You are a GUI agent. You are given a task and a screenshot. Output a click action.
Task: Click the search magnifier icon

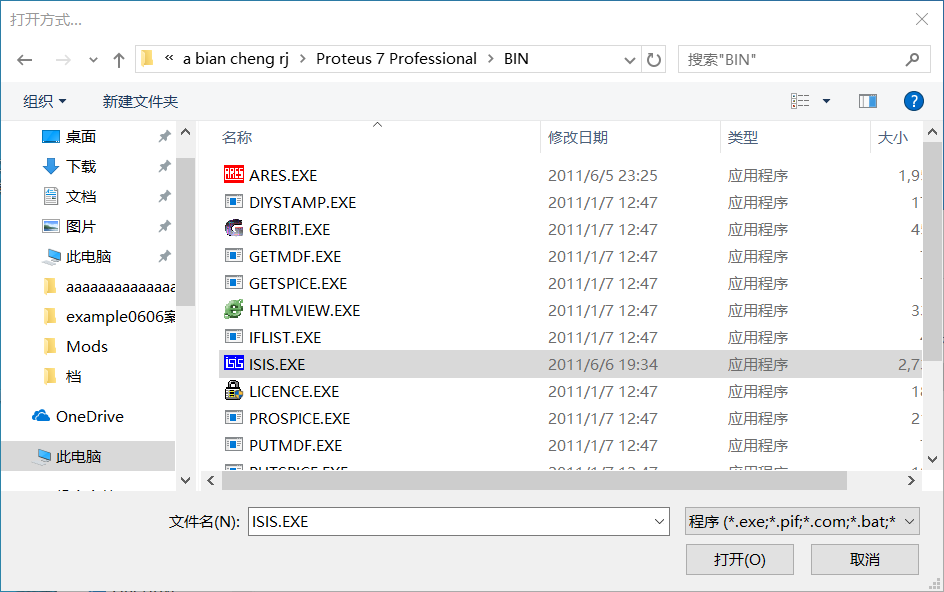912,59
